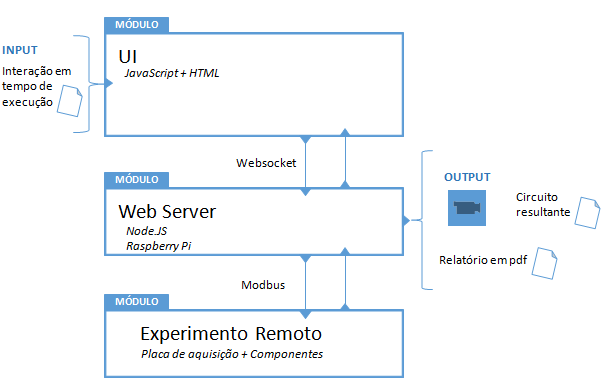
Task: Click the down arrowhead entering the Web Server box
Action: click(306, 192)
